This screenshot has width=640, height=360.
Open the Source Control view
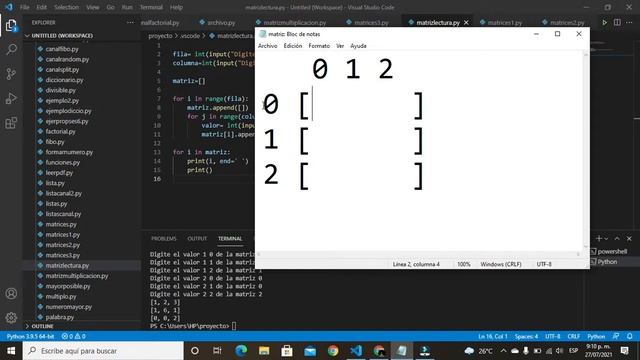(x=11, y=74)
